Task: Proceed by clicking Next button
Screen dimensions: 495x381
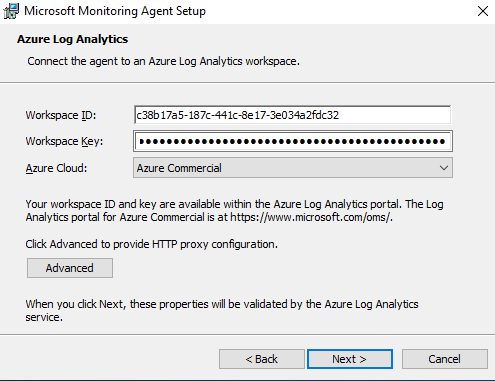Action: pos(350,359)
